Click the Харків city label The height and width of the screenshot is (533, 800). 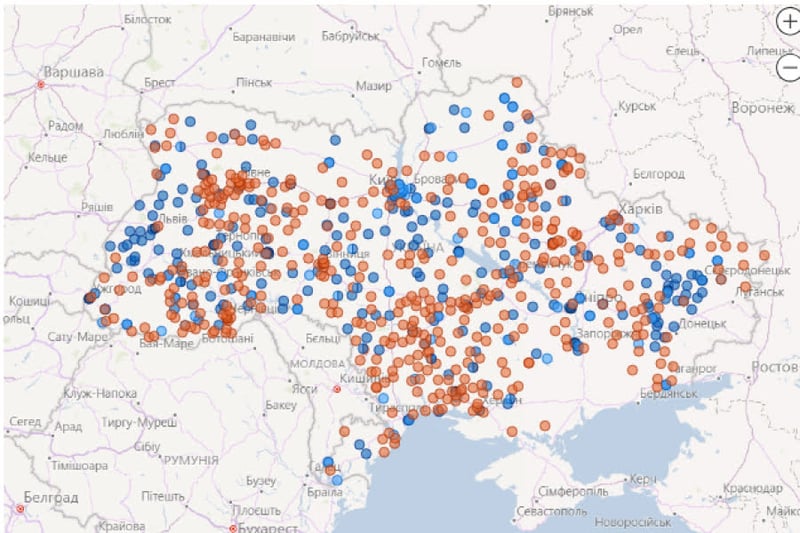coord(641,210)
